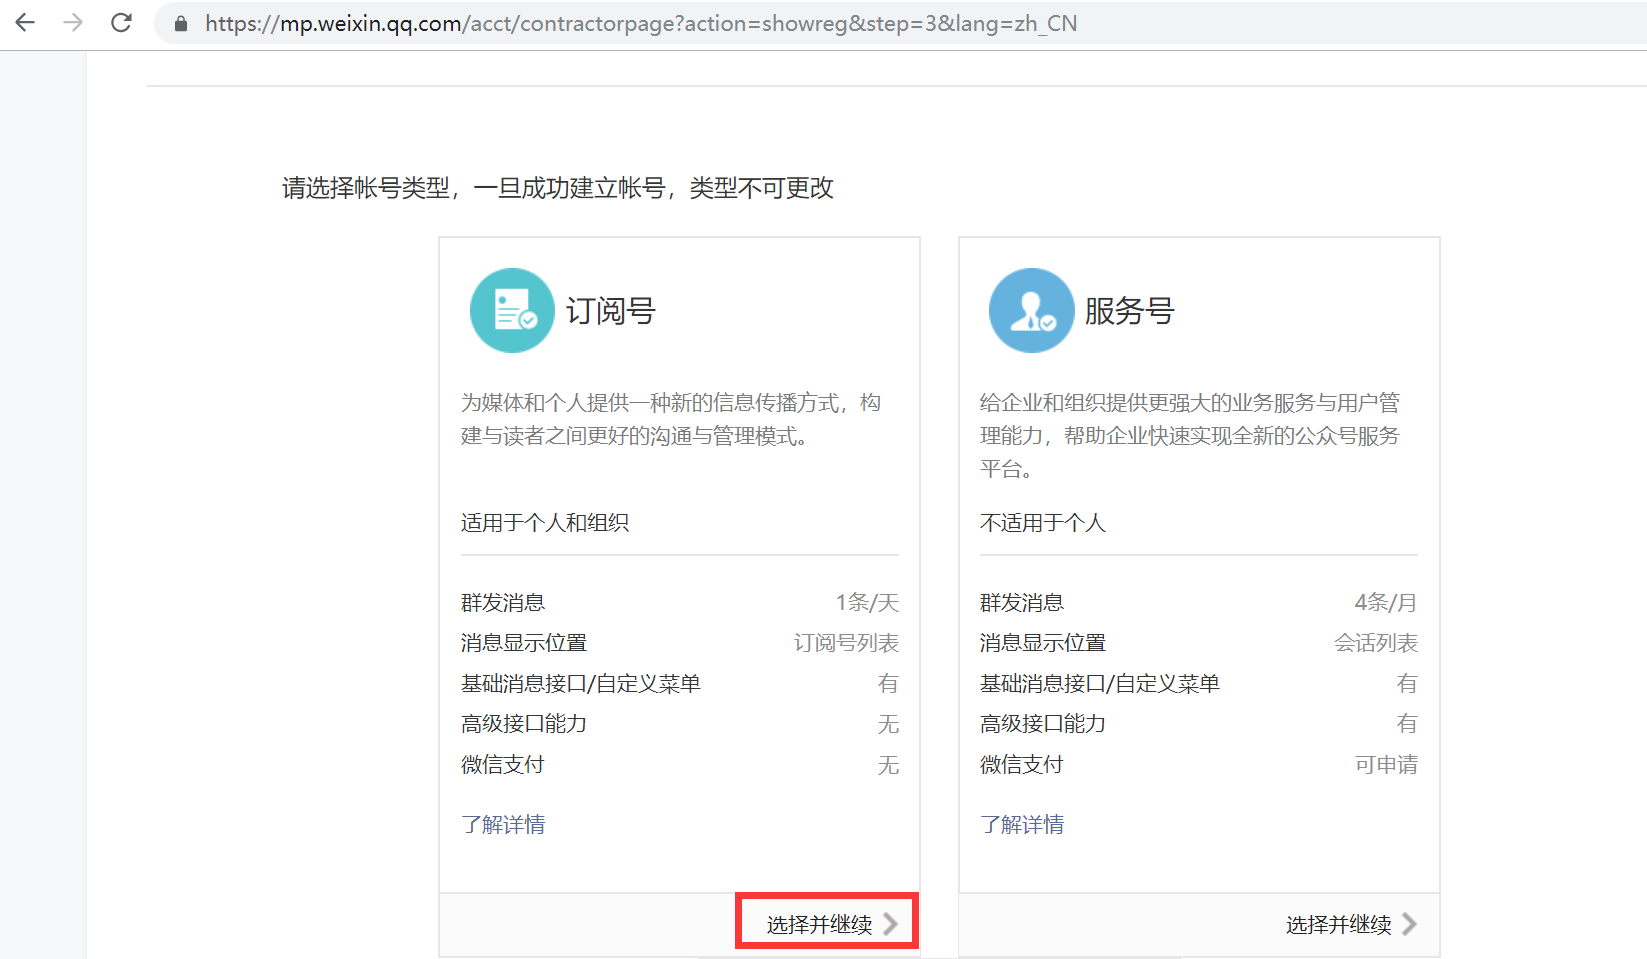Click the 订阅号 teal document icon
Image resolution: width=1647 pixels, height=959 pixels.
click(512, 310)
